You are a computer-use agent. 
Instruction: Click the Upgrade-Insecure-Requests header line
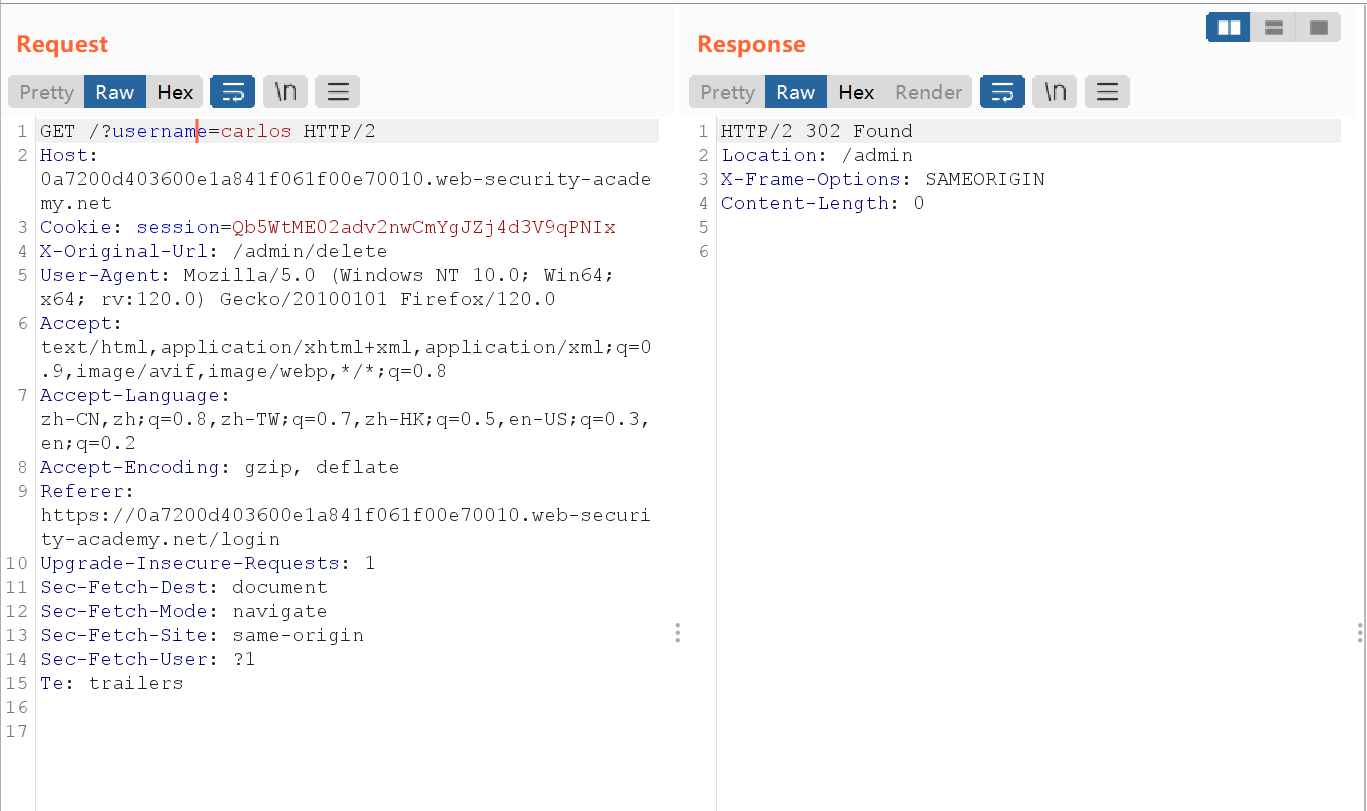pos(207,563)
